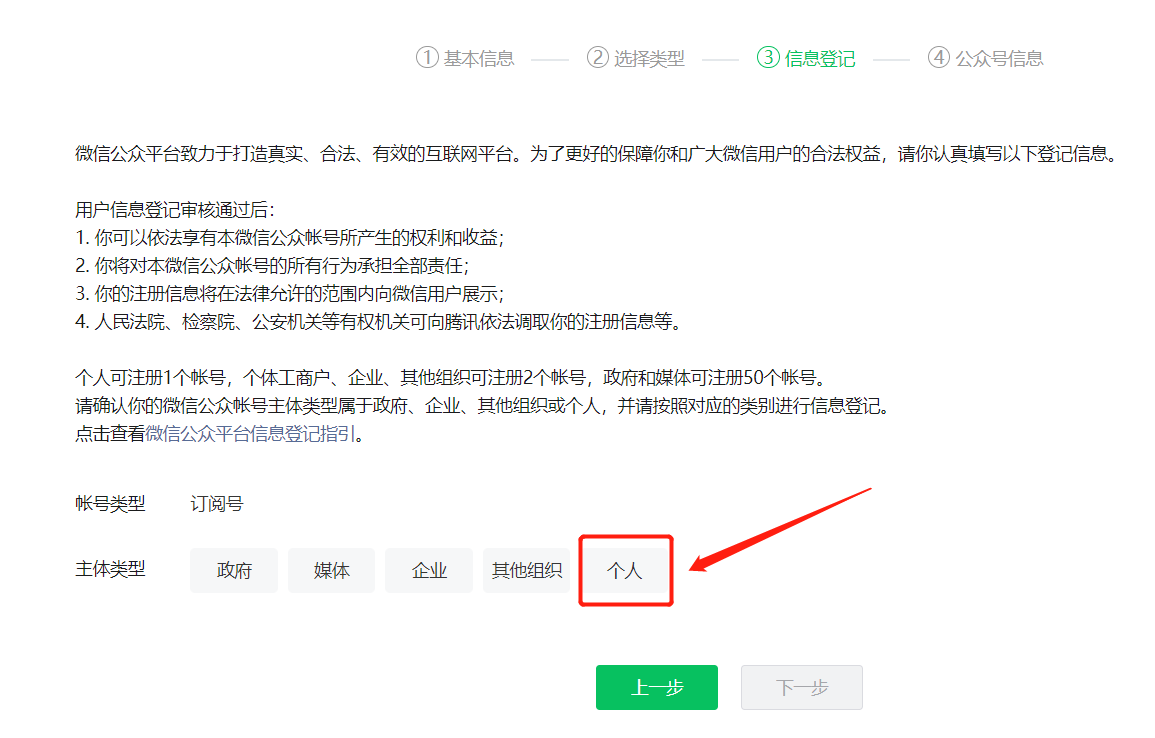The height and width of the screenshot is (738, 1155).
Task: Choose 媒体 as the subject type
Action: coord(331,570)
